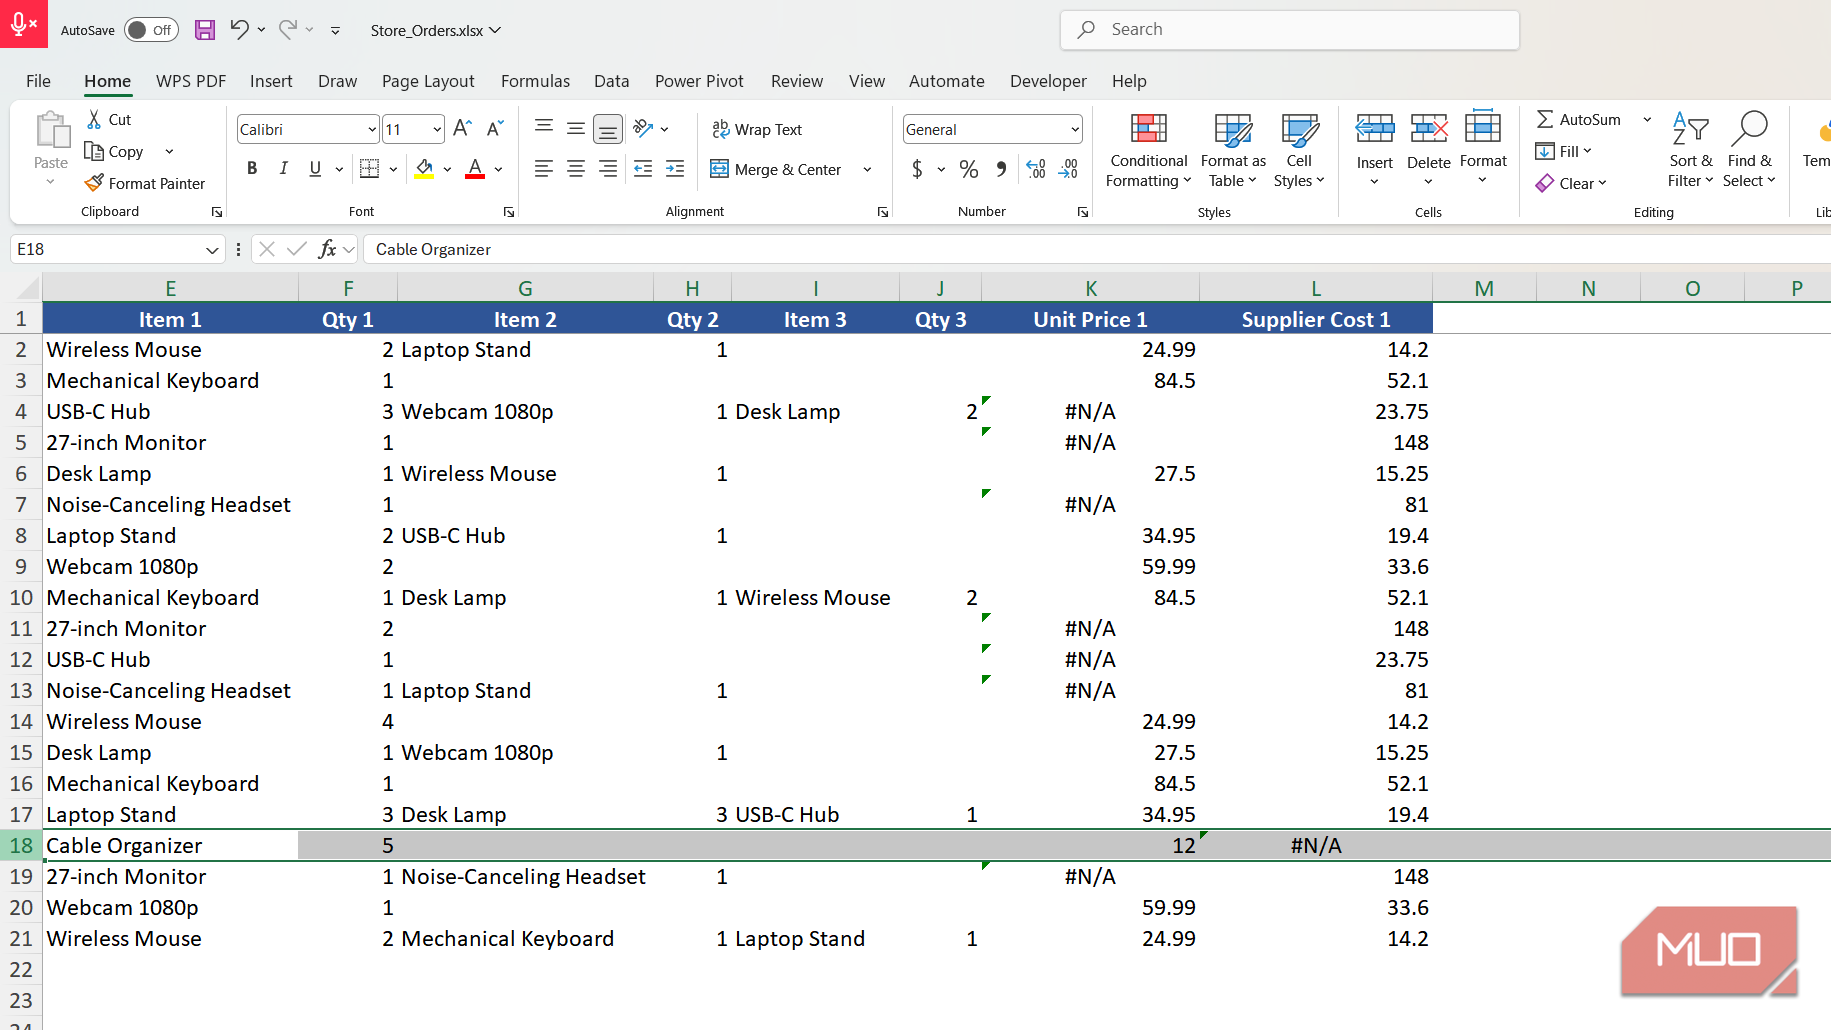Screen dimensions: 1831x1030
Task: Open the File tab
Action: pyautogui.click(x=38, y=81)
